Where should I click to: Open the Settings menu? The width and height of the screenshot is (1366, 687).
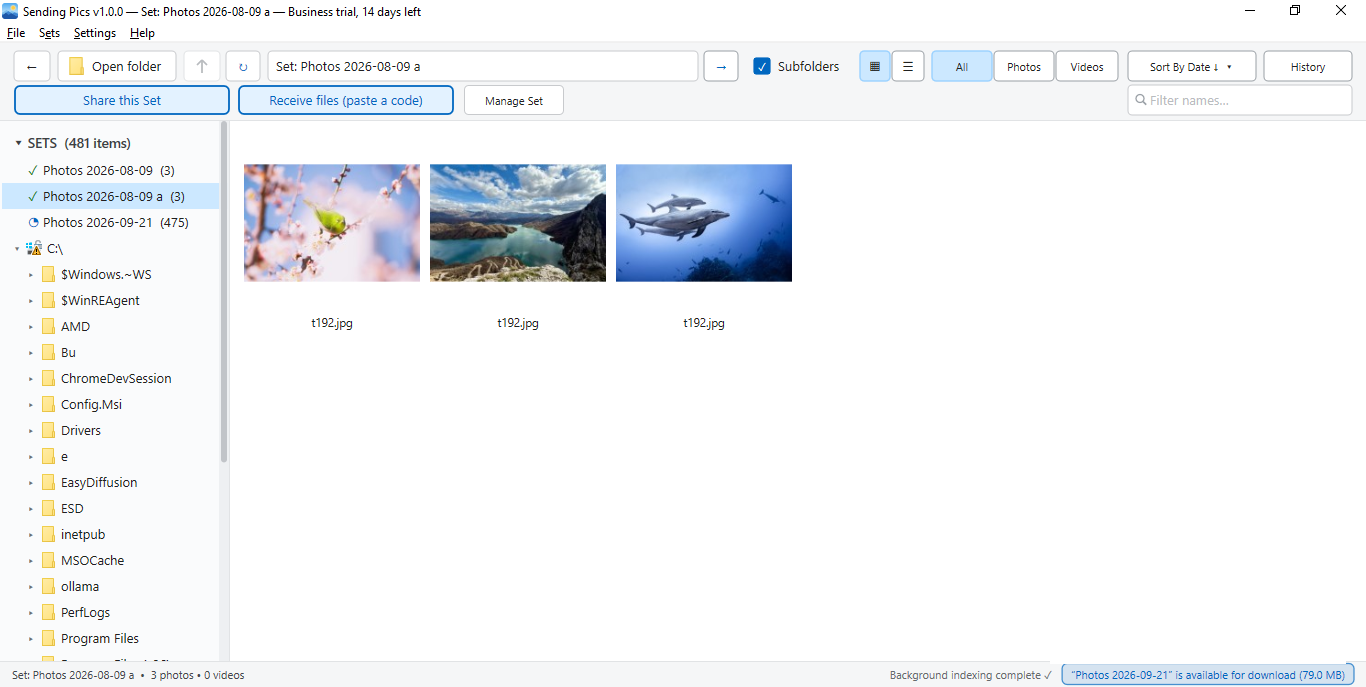(x=95, y=33)
